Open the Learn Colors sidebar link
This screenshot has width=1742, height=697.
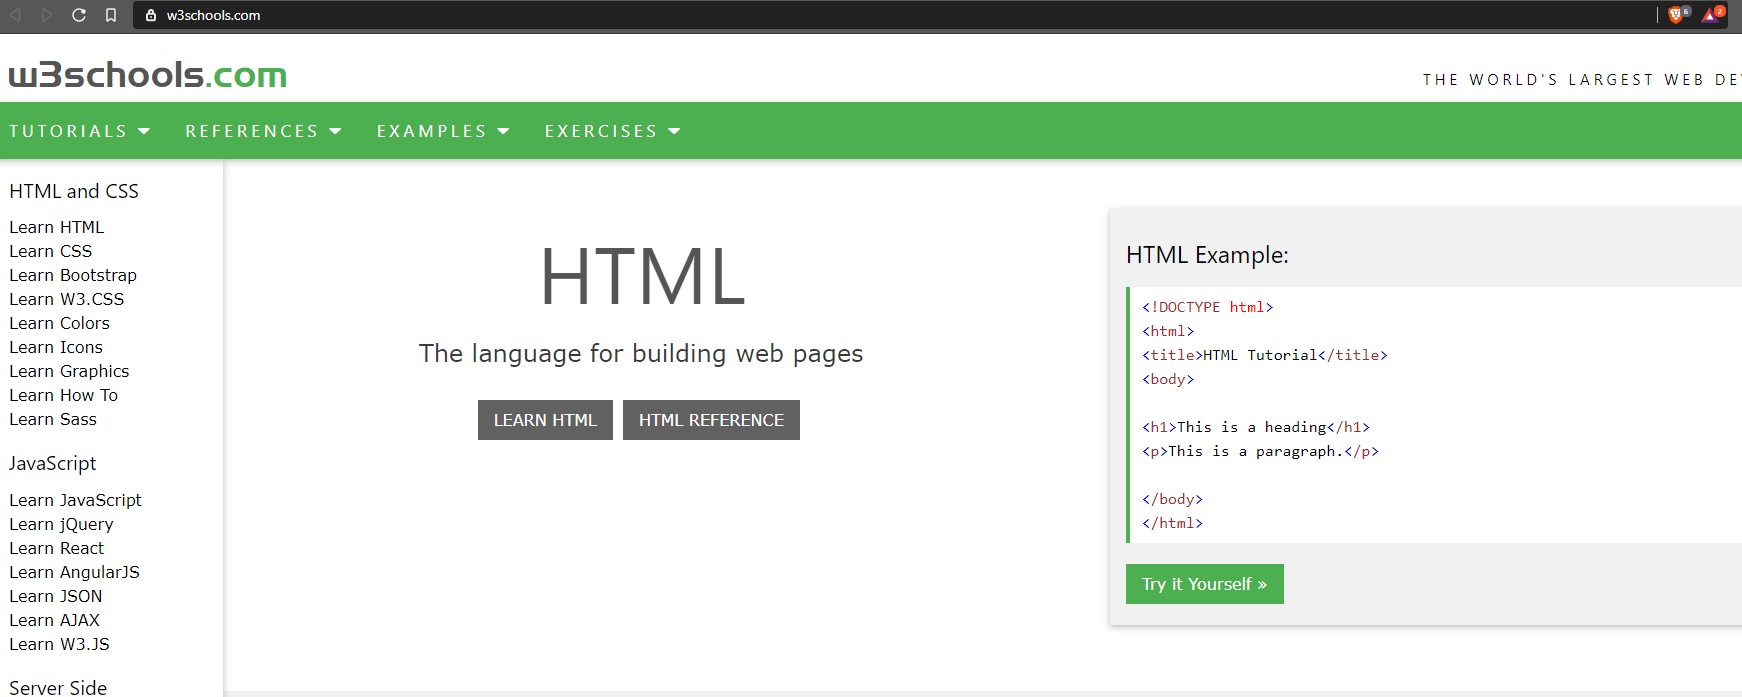pos(60,323)
